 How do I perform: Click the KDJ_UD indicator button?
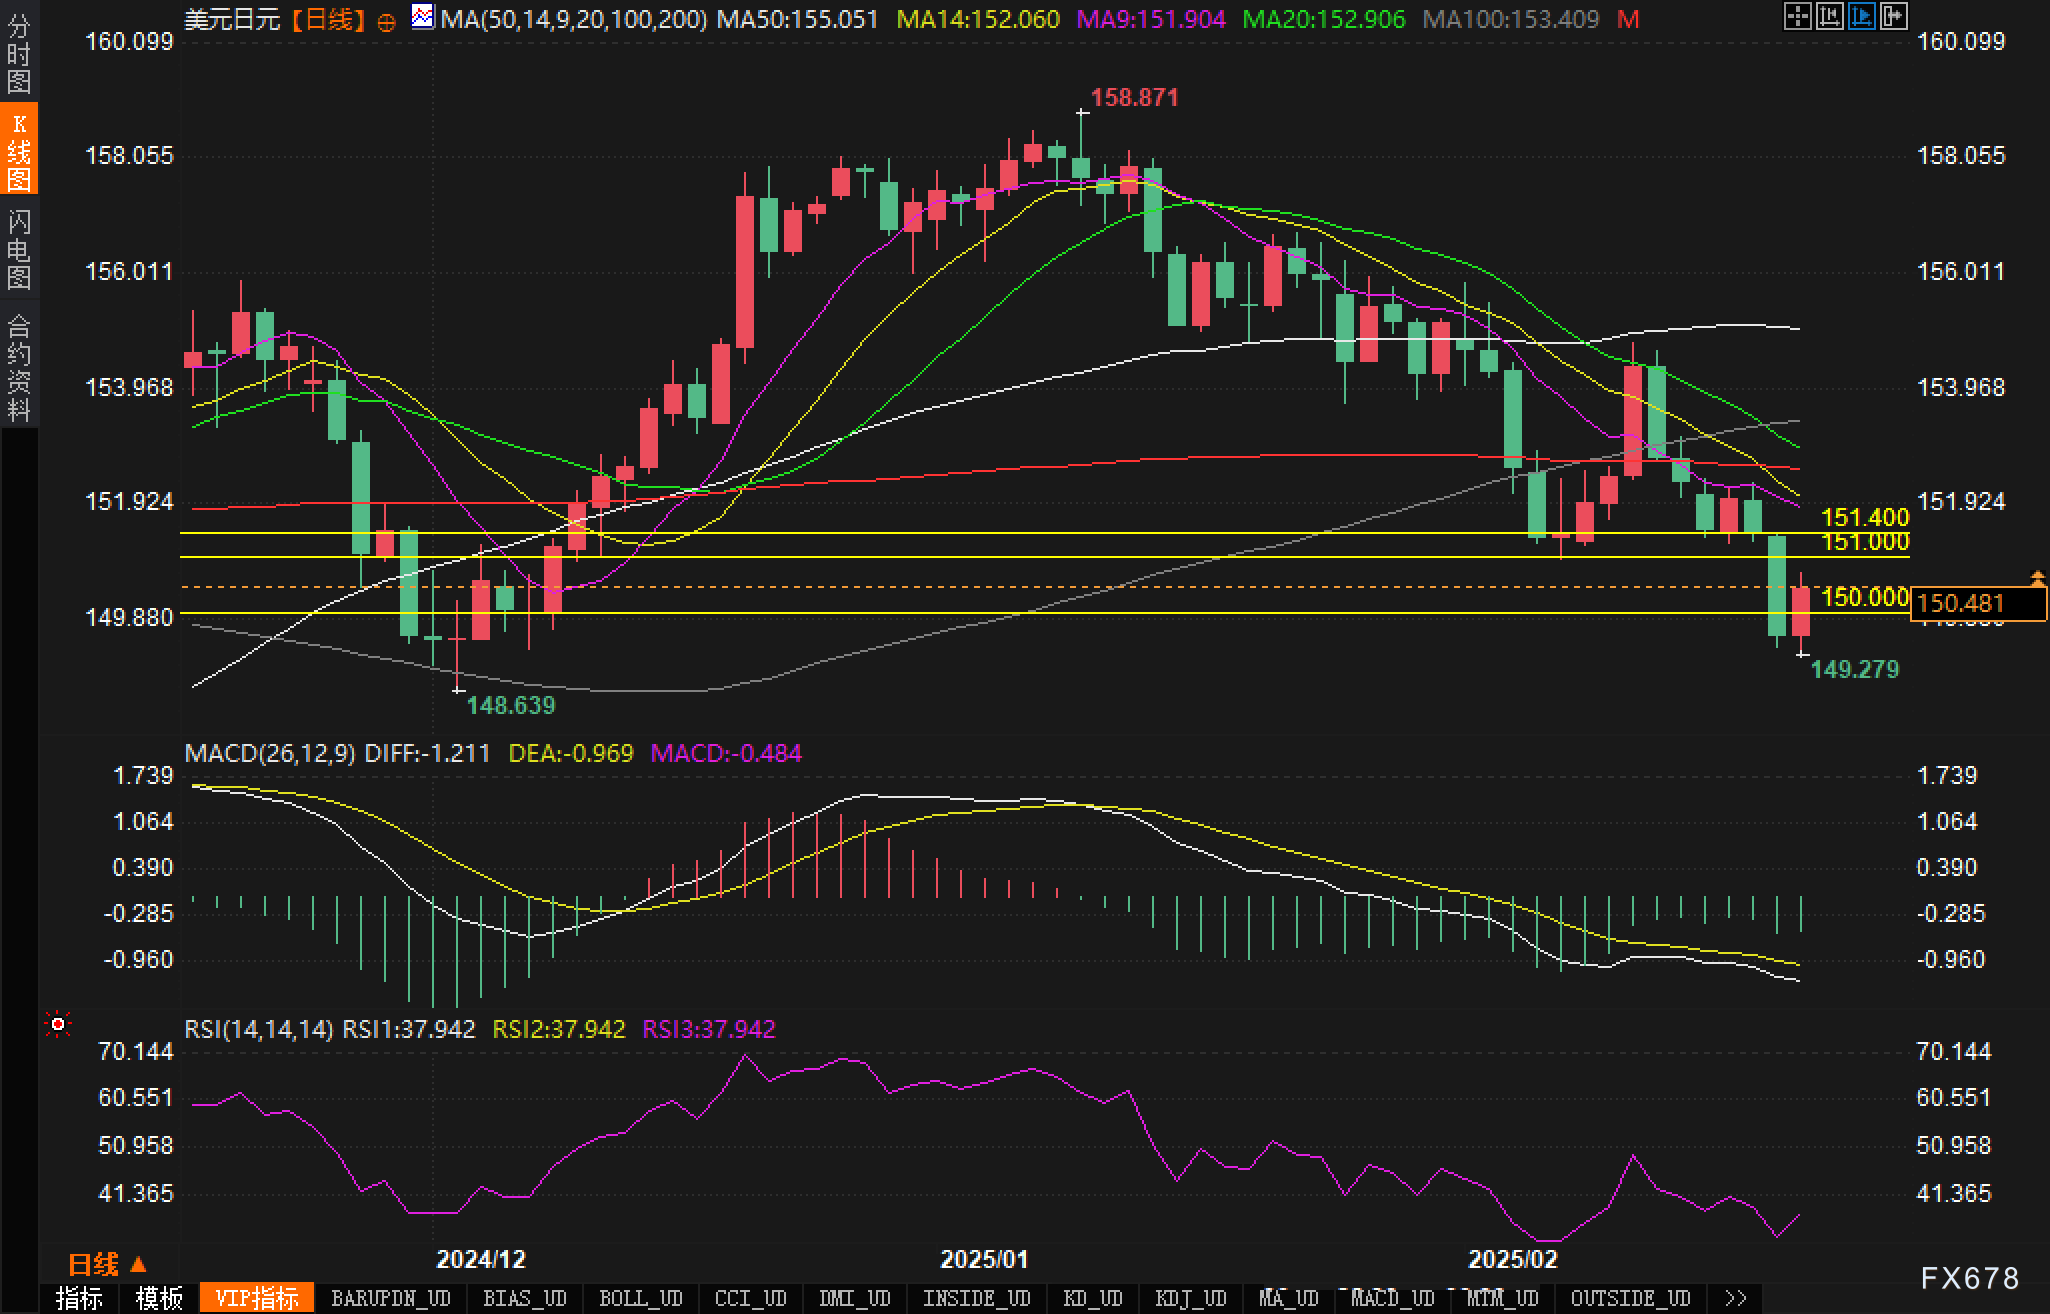tap(1190, 1298)
